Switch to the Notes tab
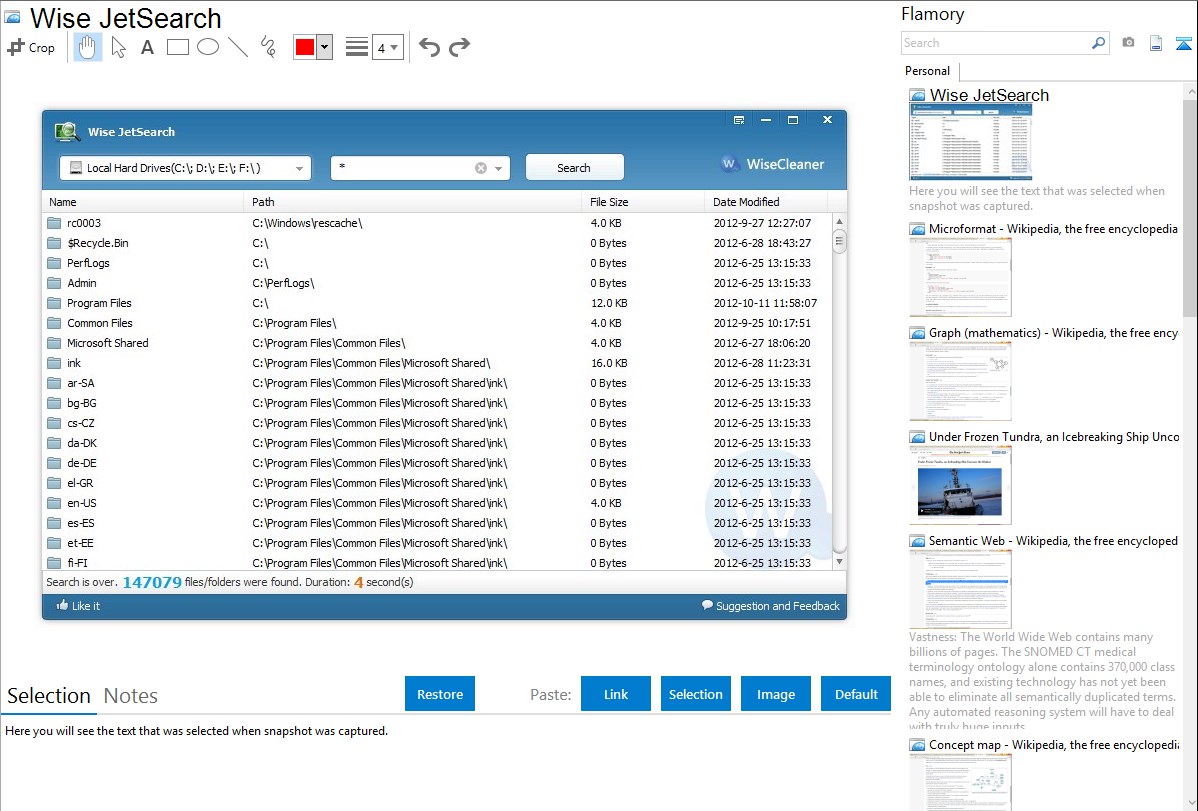The height and width of the screenshot is (811, 1198). (x=131, y=696)
